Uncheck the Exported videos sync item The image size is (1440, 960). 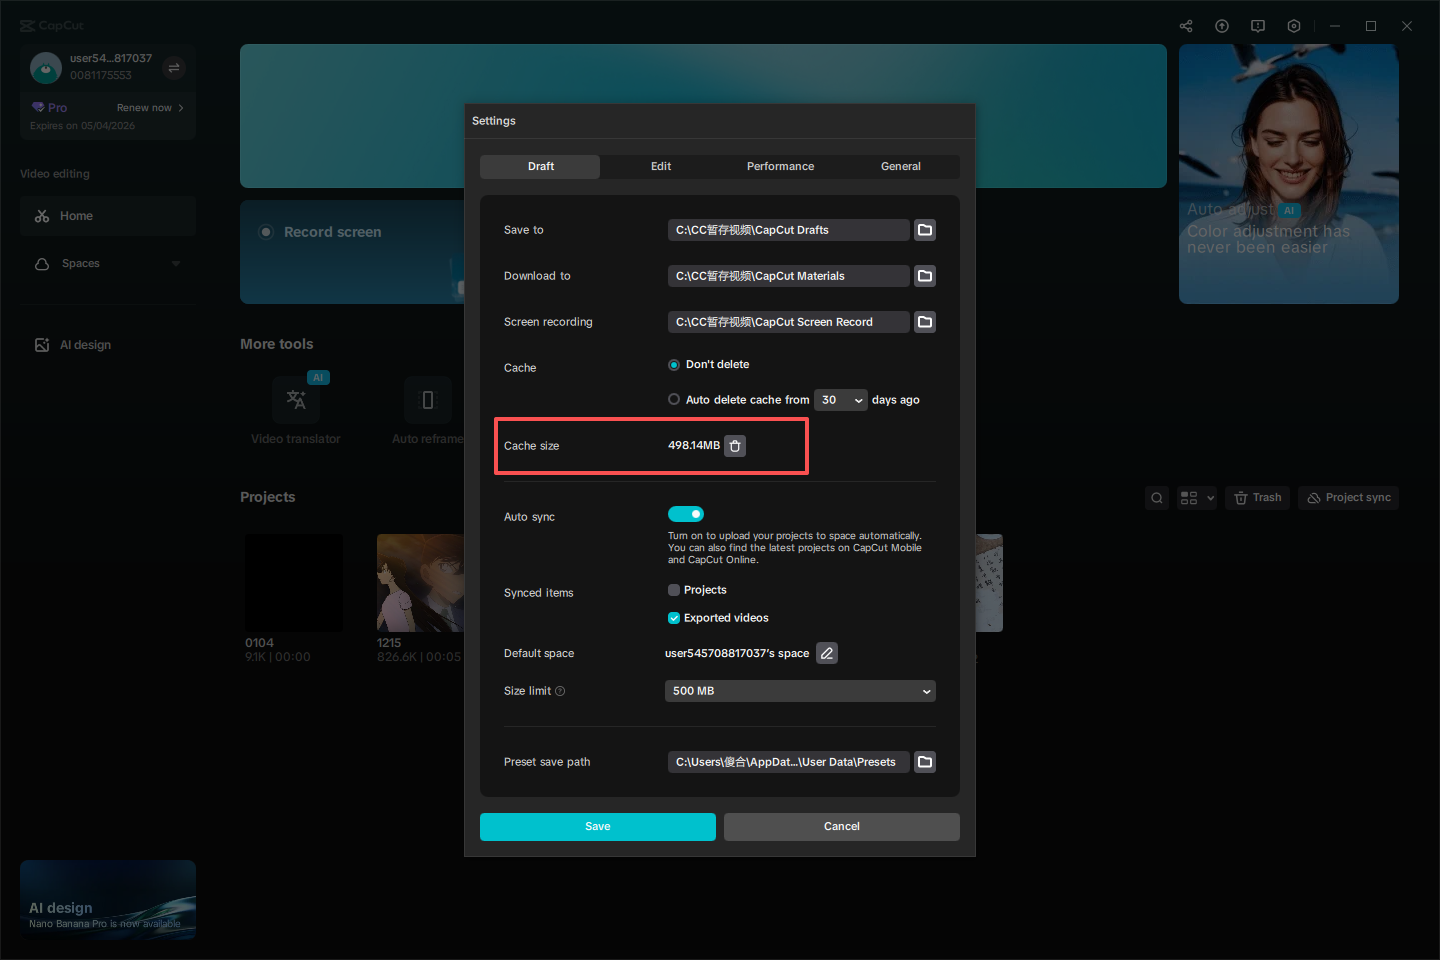(673, 618)
